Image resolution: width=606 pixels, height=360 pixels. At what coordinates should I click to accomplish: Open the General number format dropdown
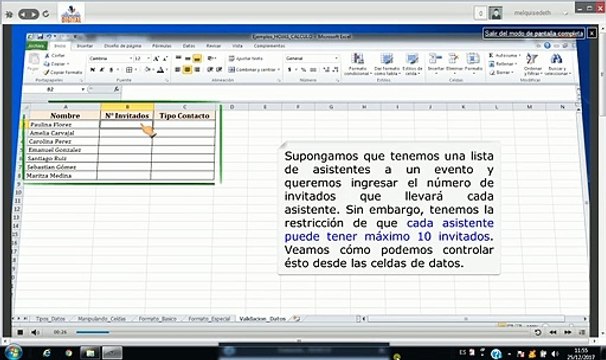(337, 58)
